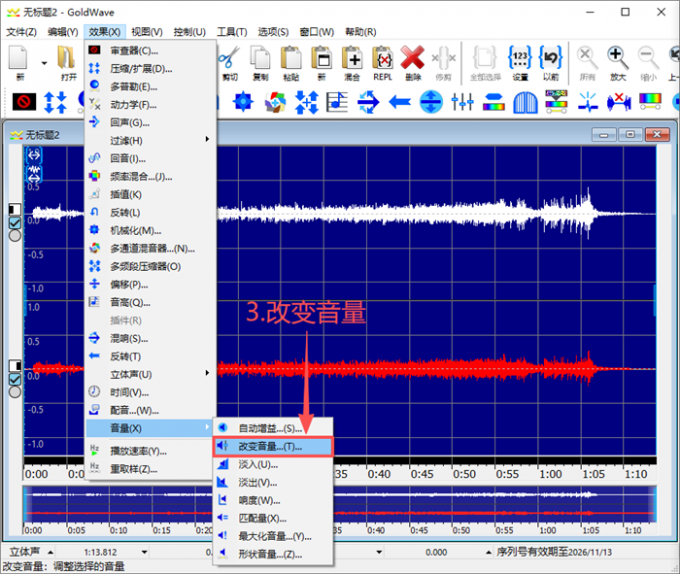Click the scissors cut (剪切) toolbar icon

[229, 58]
